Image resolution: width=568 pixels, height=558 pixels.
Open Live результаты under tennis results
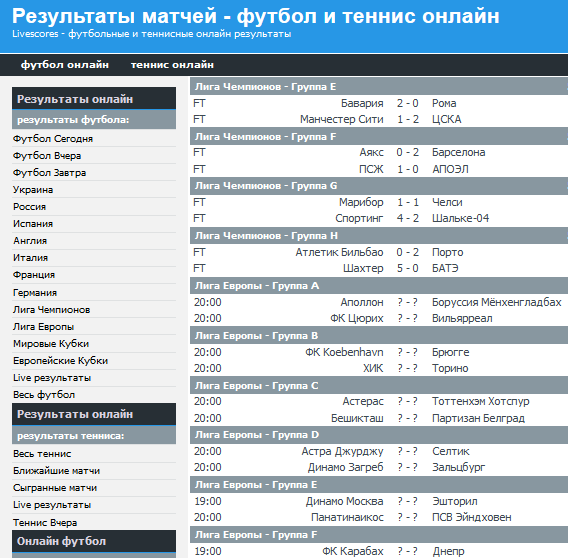point(52,505)
